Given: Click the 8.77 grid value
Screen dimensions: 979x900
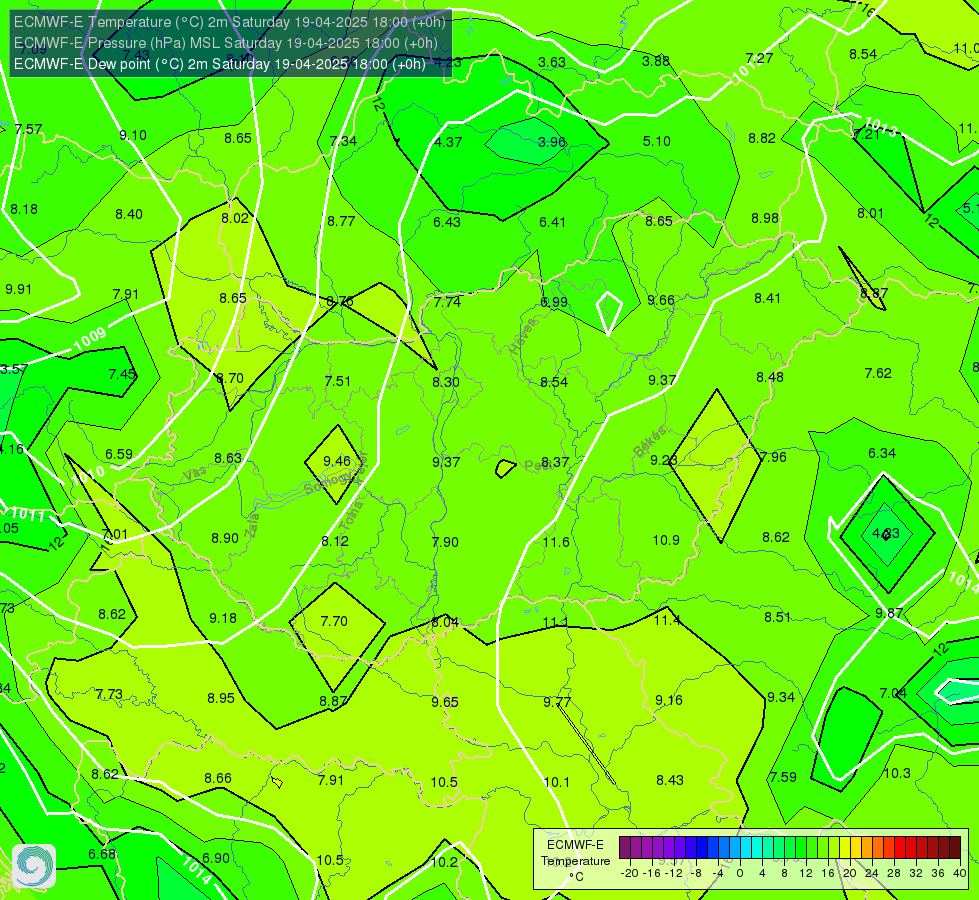Looking at the screenshot, I should point(341,221).
